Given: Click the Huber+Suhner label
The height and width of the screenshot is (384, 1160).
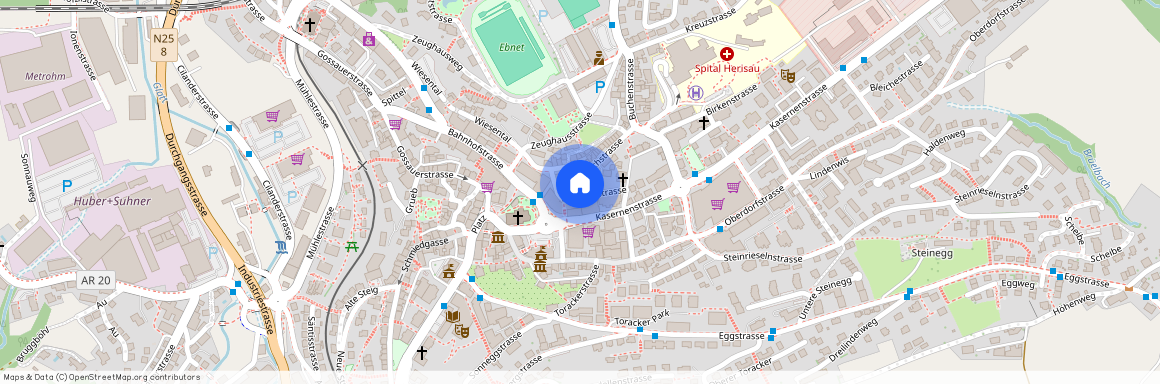Looking at the screenshot, I should click(x=112, y=201).
